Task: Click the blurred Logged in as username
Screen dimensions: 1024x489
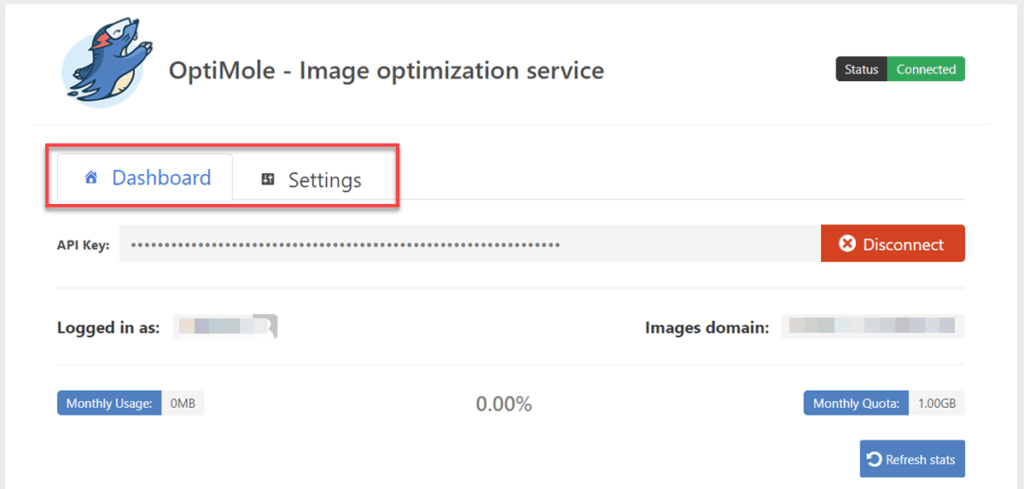Action: (225, 326)
